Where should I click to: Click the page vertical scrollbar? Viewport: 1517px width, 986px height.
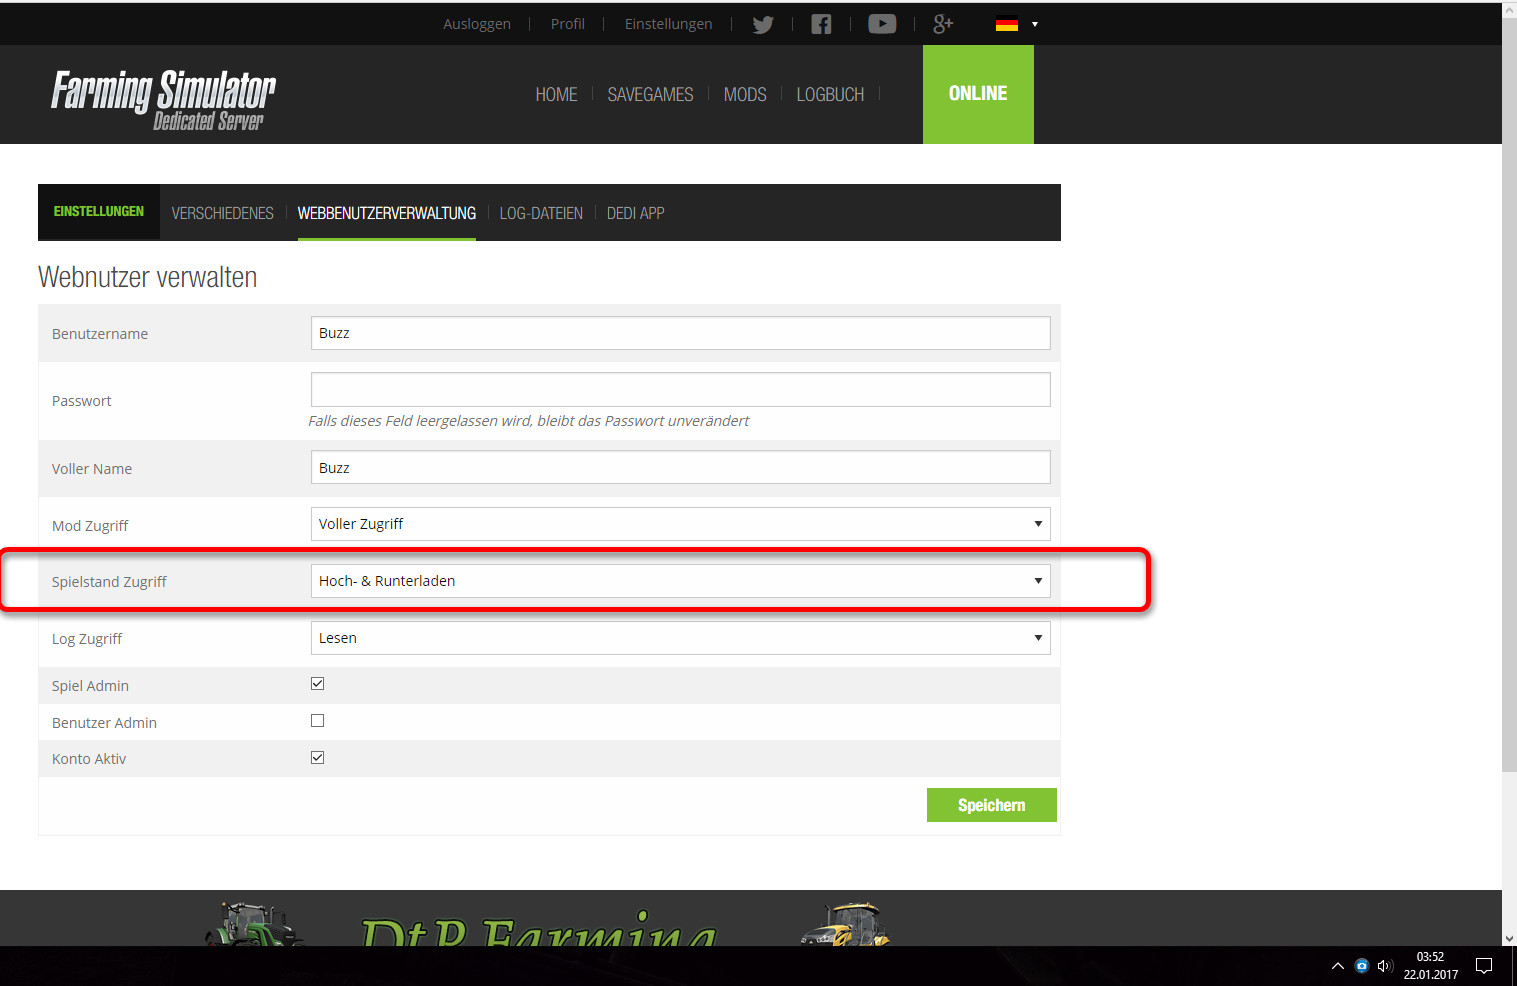click(x=1509, y=400)
